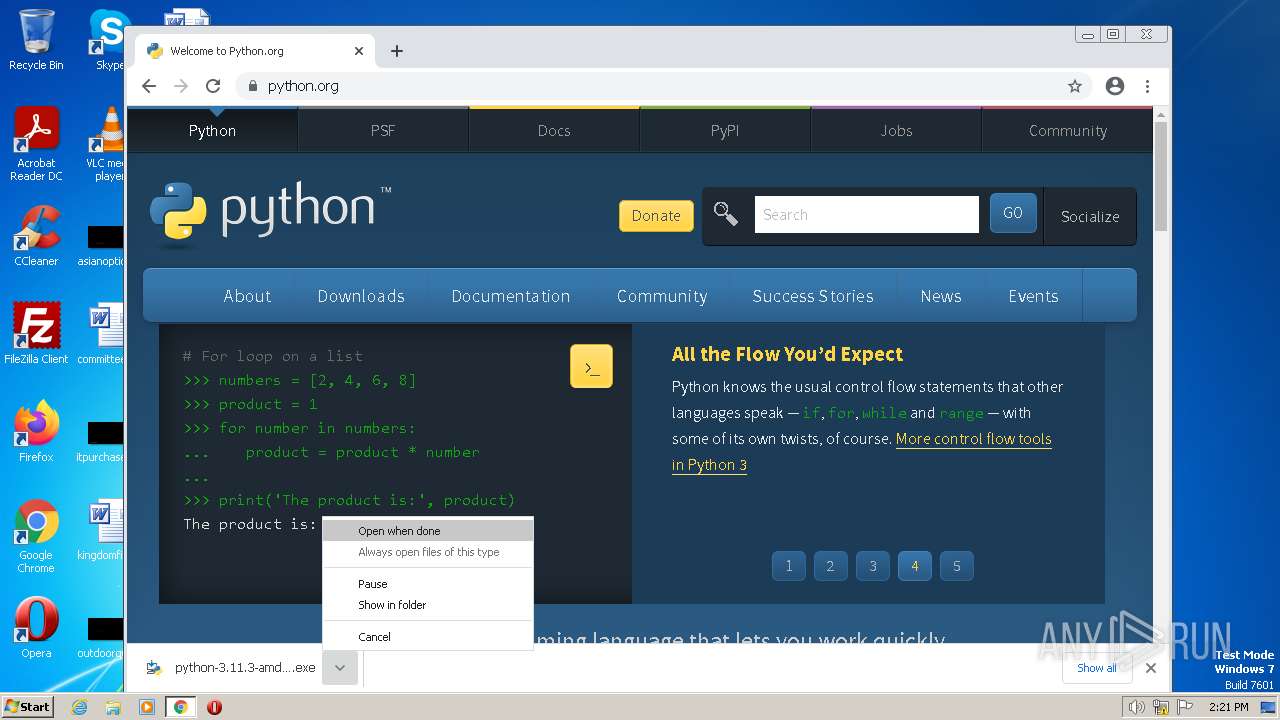Open the Community navigation menu item
The width and height of the screenshot is (1280, 720).
[662, 296]
